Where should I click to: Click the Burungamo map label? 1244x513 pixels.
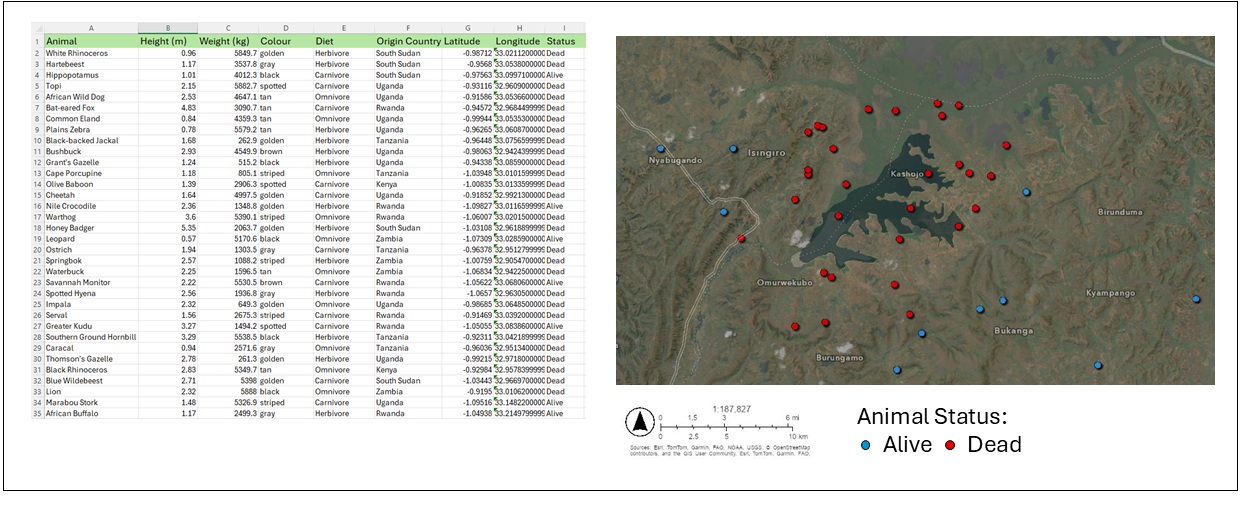click(840, 357)
